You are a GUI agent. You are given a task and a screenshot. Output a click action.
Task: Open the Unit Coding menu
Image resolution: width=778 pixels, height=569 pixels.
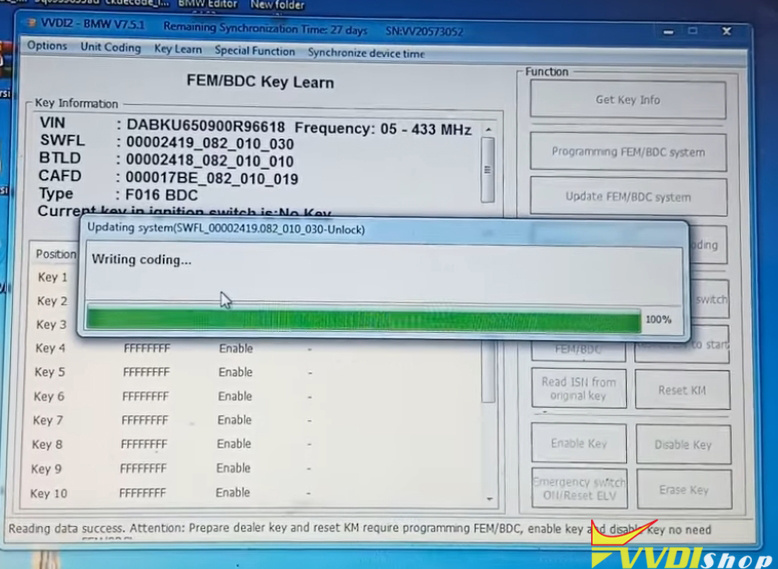pos(111,47)
